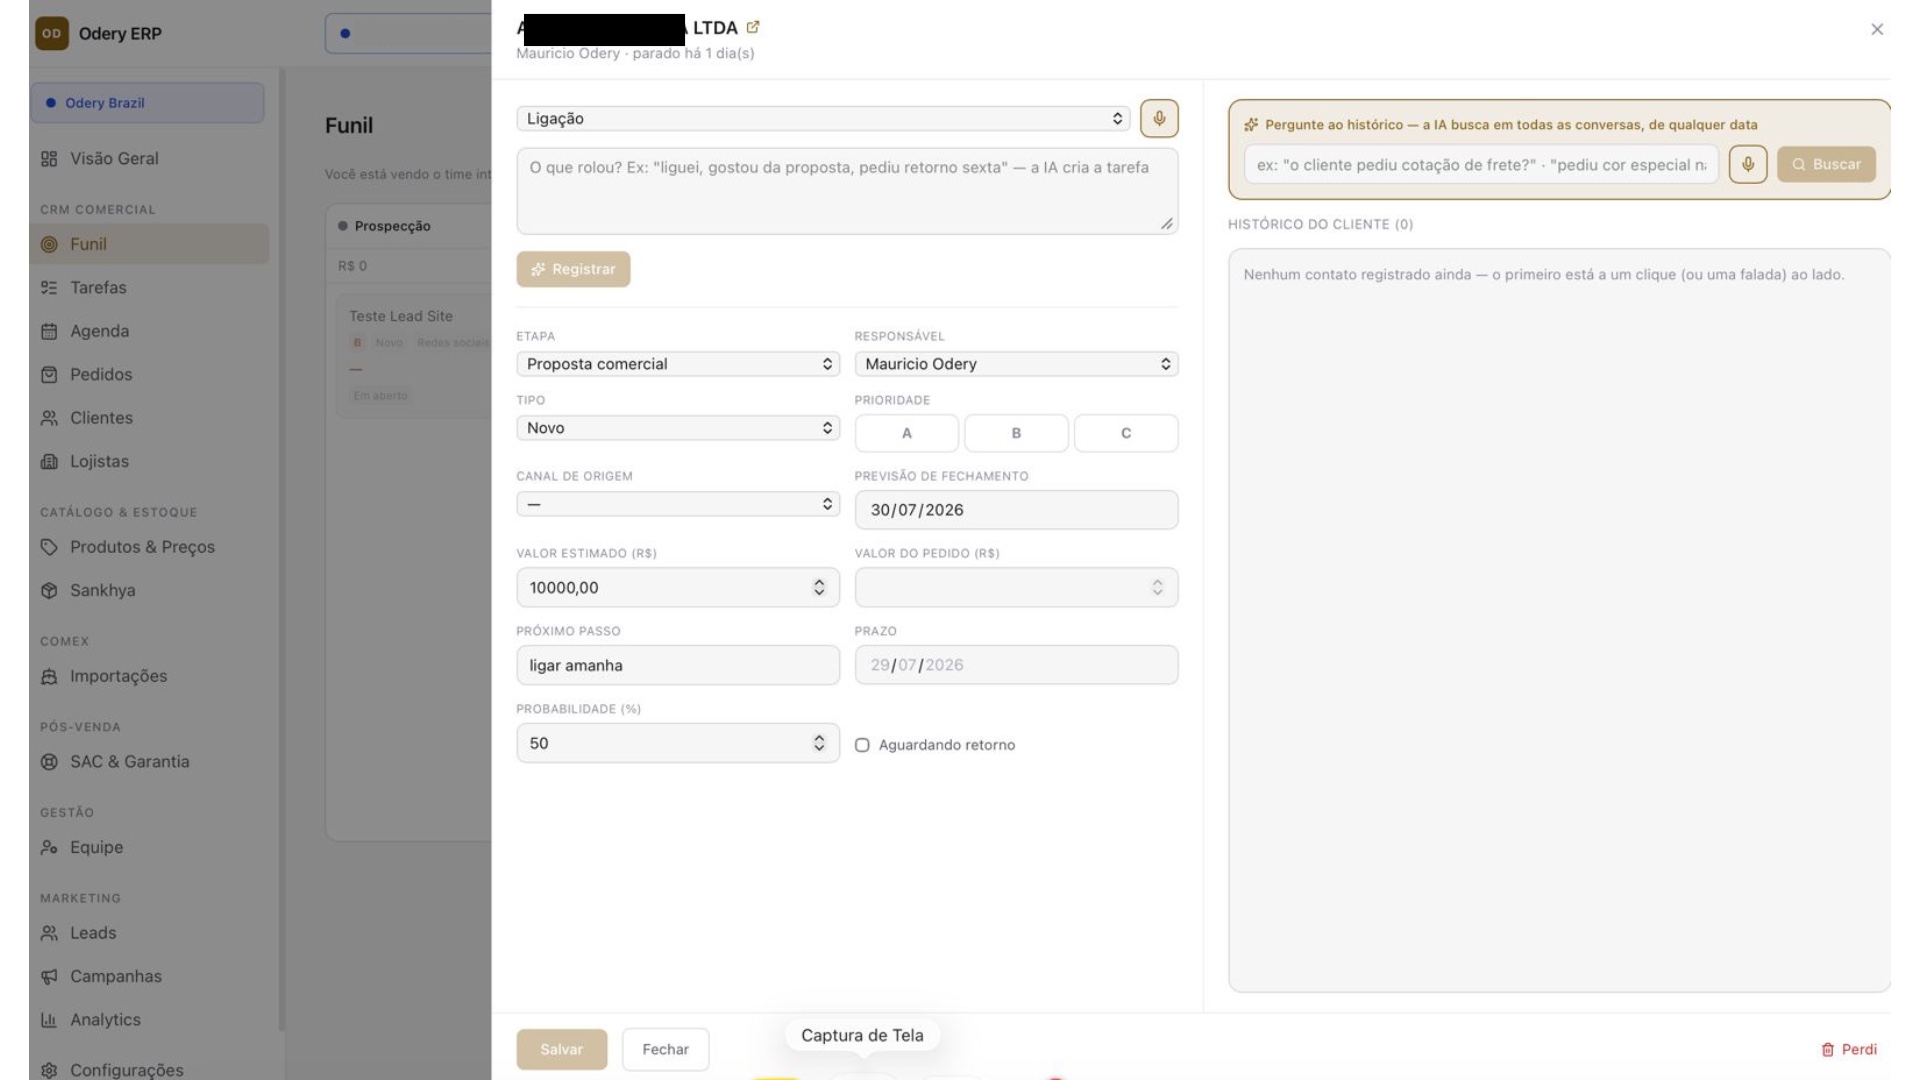Open the Canal de Origem dropdown
This screenshot has height=1080, width=1920.
click(x=678, y=504)
